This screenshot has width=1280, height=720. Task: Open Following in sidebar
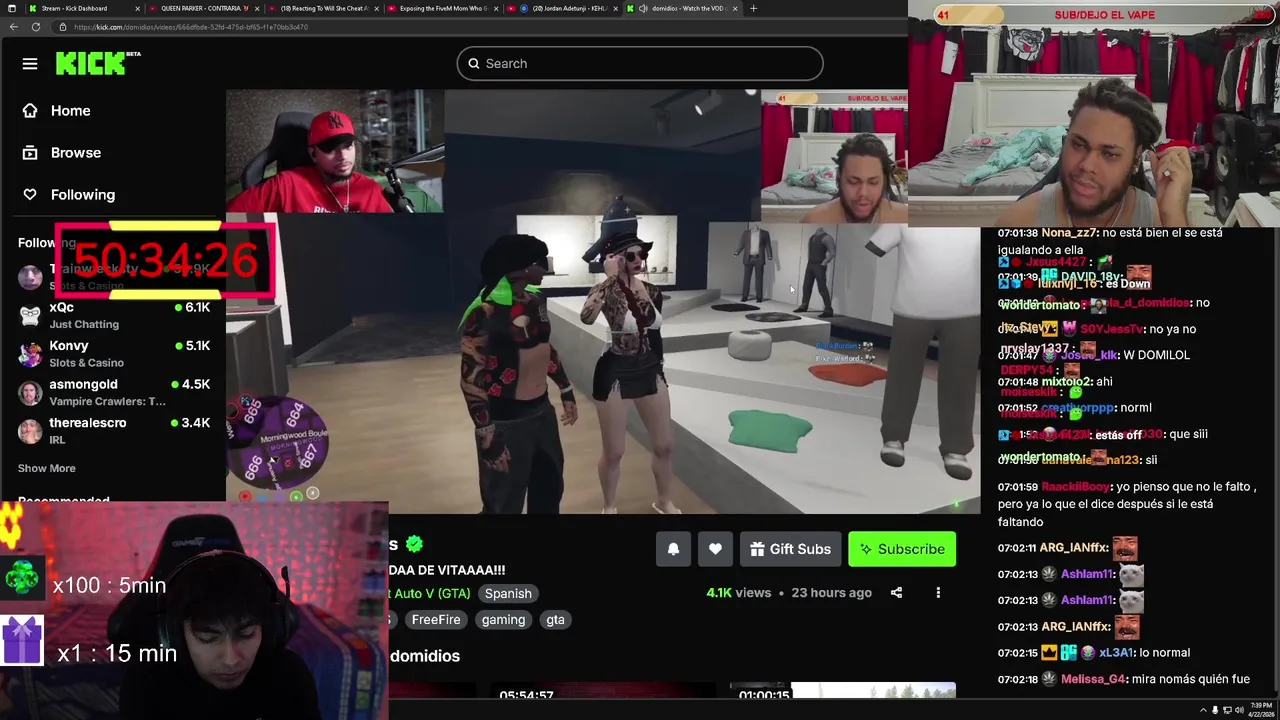tap(83, 195)
